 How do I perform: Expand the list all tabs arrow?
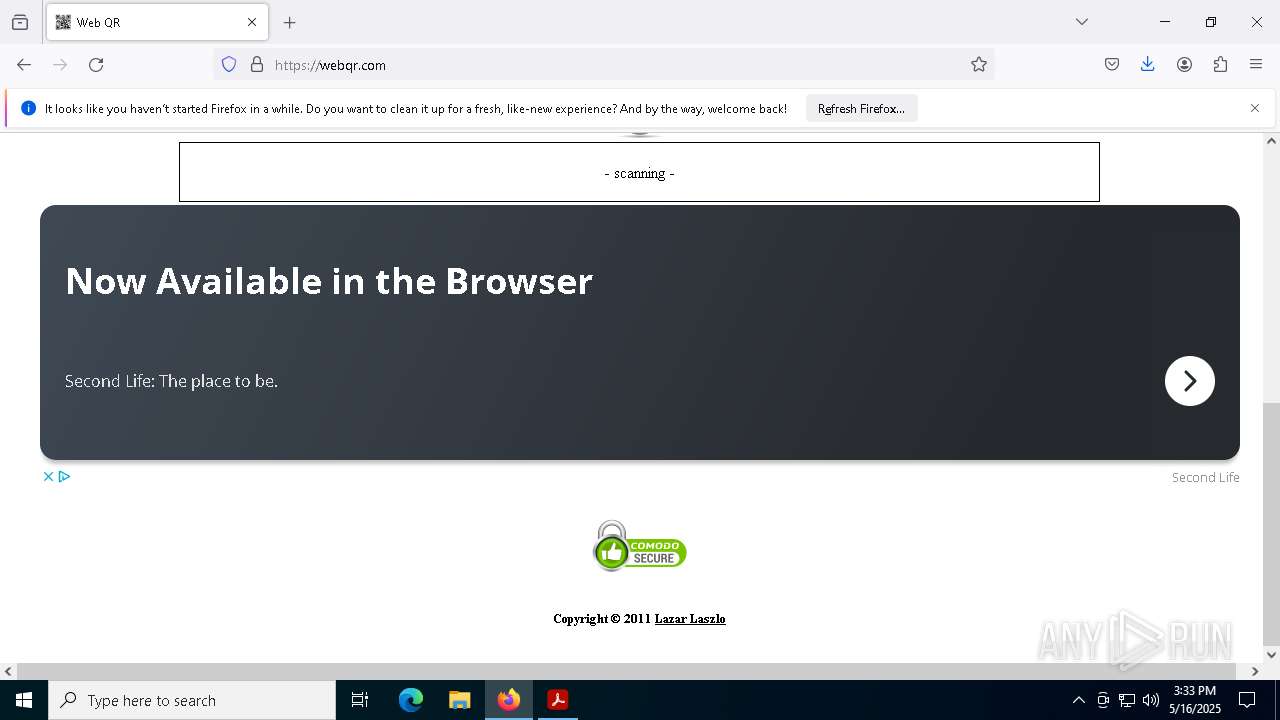(x=1082, y=22)
